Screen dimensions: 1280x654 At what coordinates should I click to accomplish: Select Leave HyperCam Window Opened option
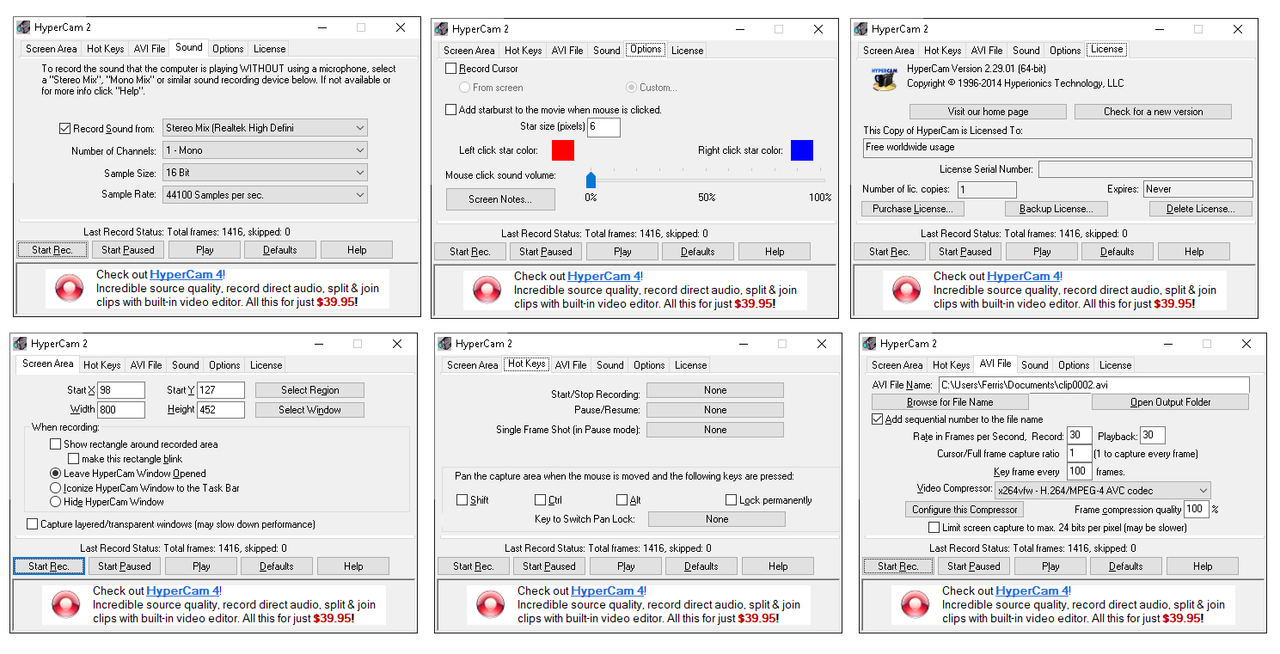(x=56, y=473)
